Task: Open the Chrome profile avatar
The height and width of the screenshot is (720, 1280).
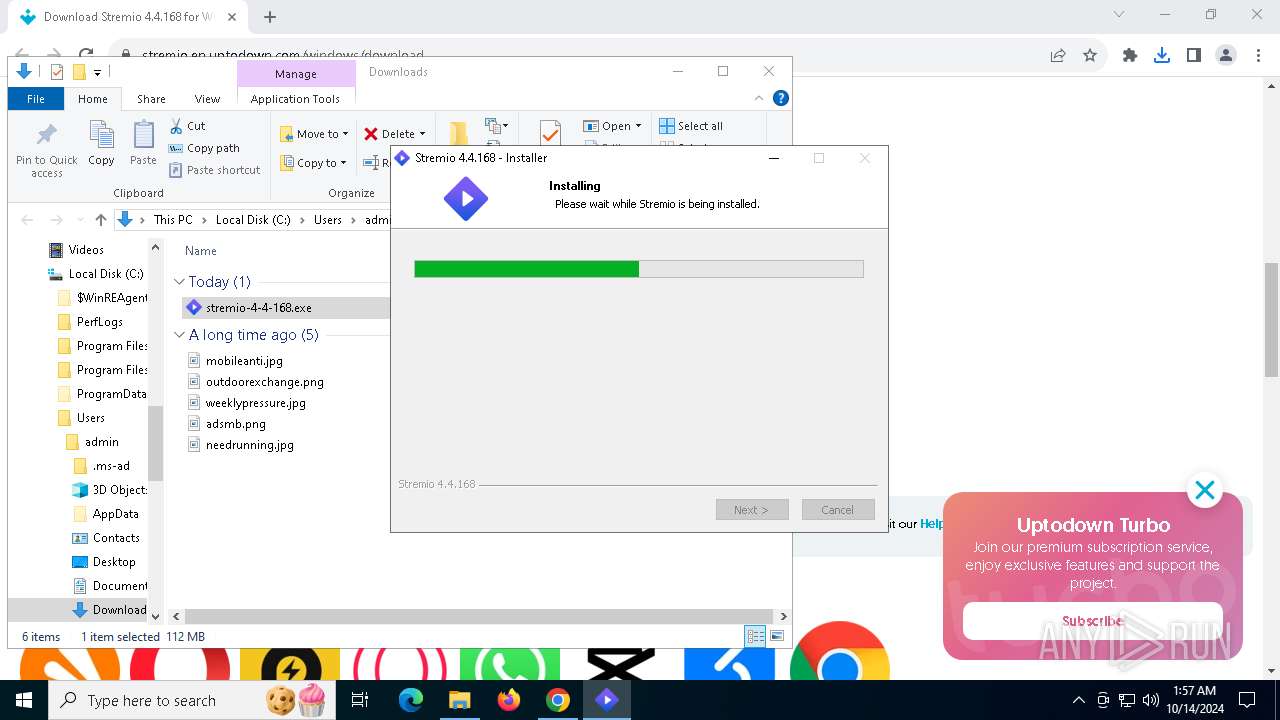Action: 1226,56
